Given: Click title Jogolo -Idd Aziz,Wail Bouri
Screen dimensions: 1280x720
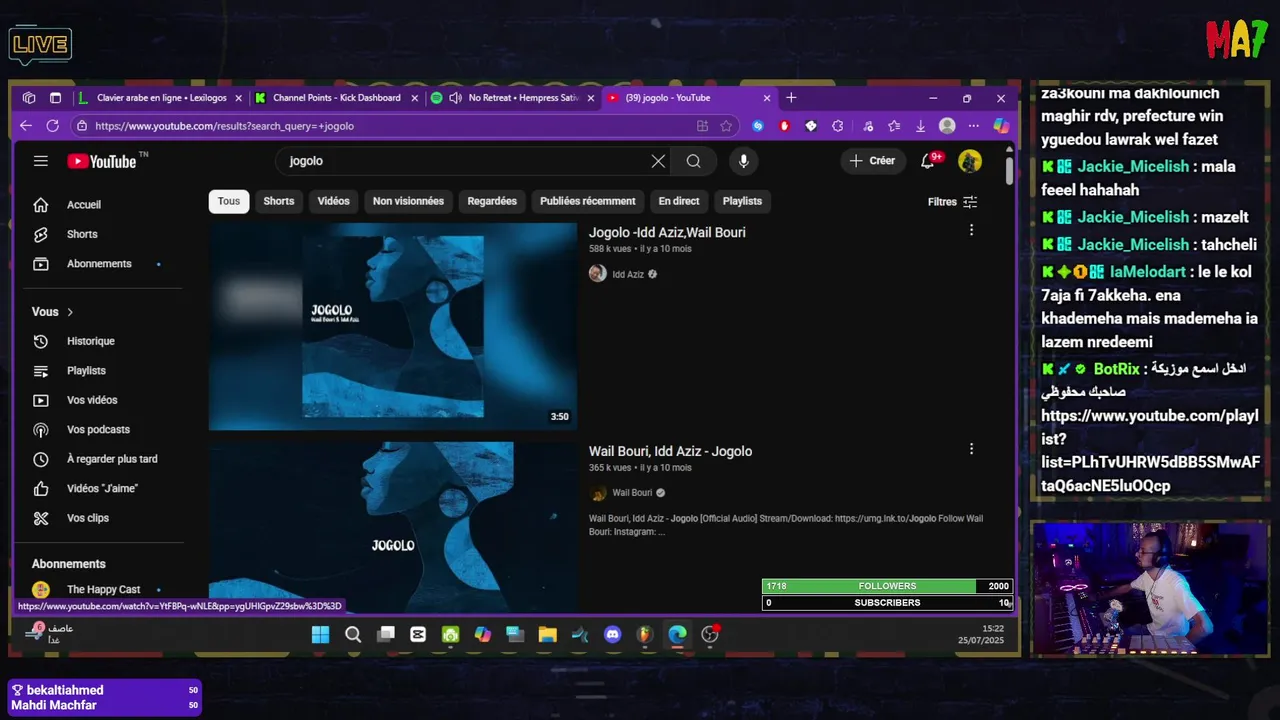Looking at the screenshot, I should tap(667, 233).
